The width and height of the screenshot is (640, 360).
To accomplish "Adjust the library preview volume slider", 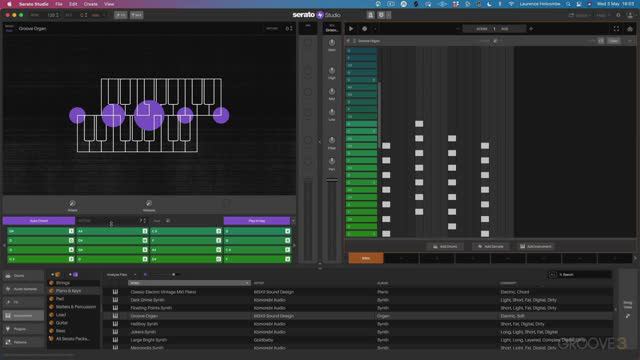I will point(173,275).
